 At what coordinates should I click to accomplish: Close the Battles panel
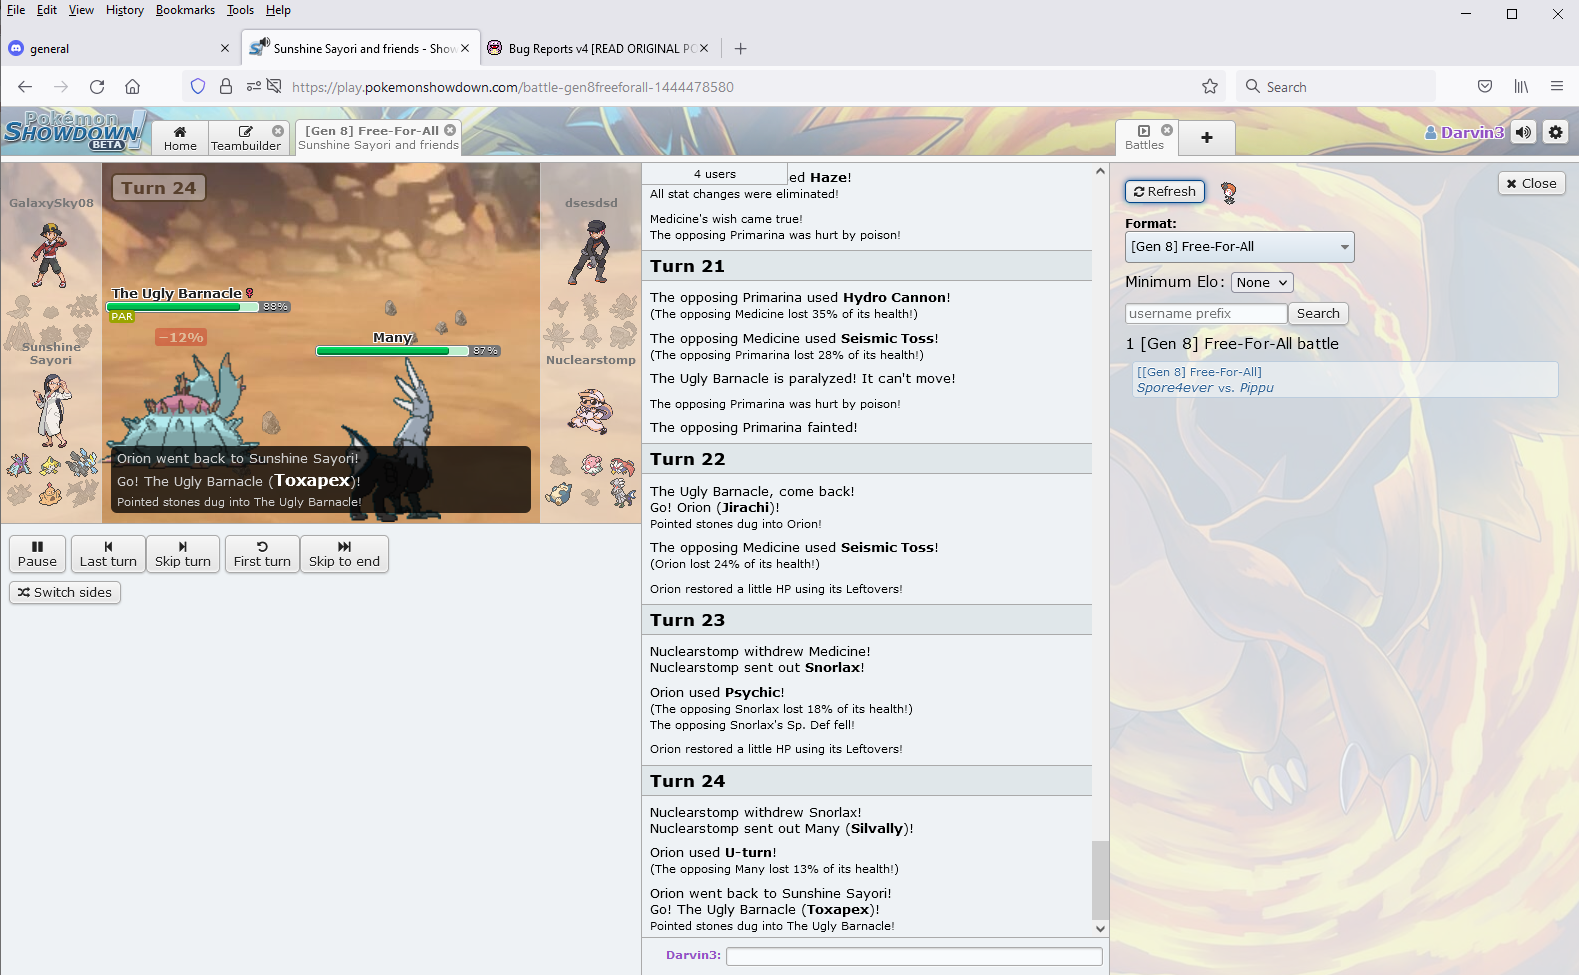click(1531, 183)
